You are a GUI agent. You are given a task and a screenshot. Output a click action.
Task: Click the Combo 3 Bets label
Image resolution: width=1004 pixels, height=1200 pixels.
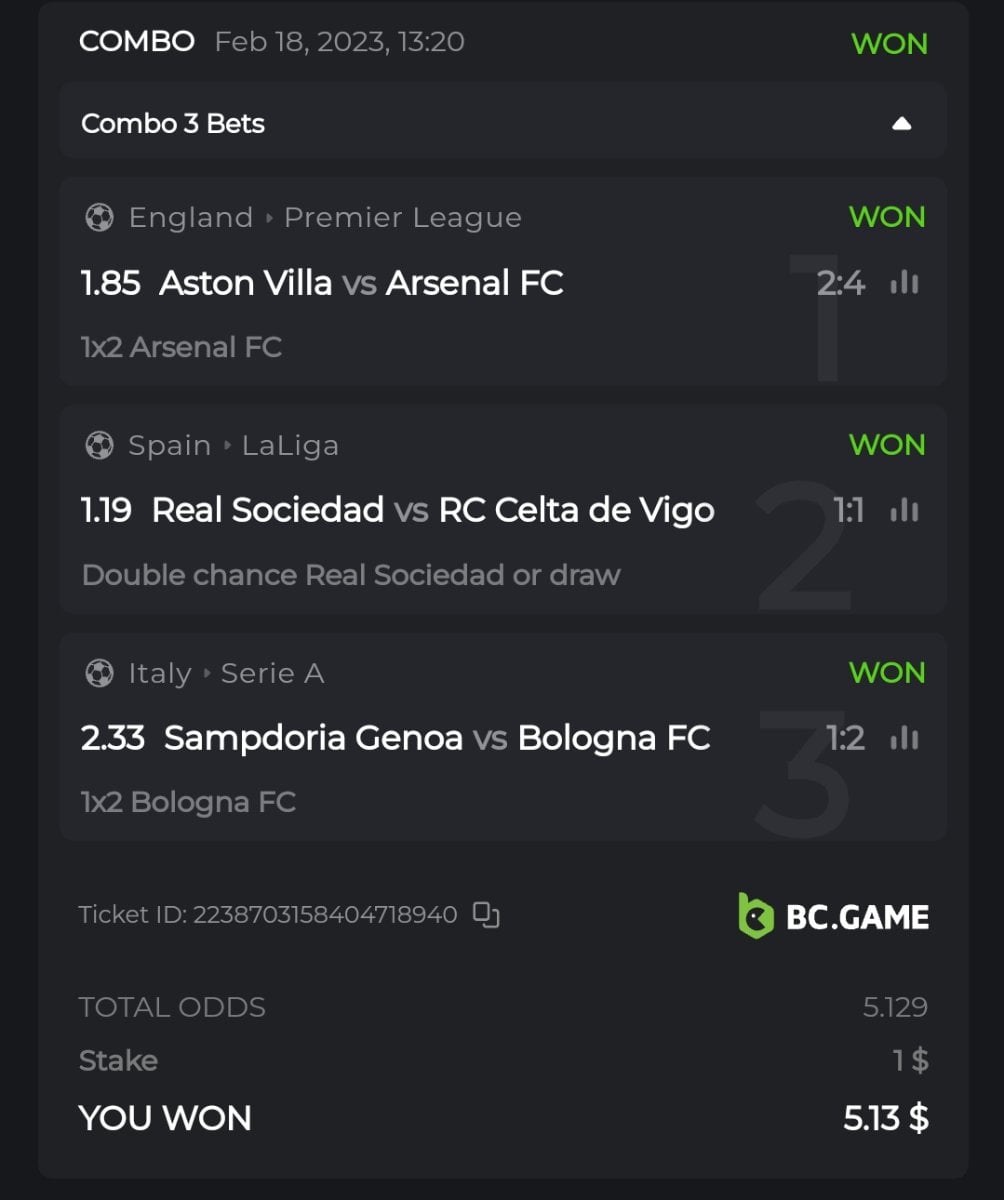point(173,124)
